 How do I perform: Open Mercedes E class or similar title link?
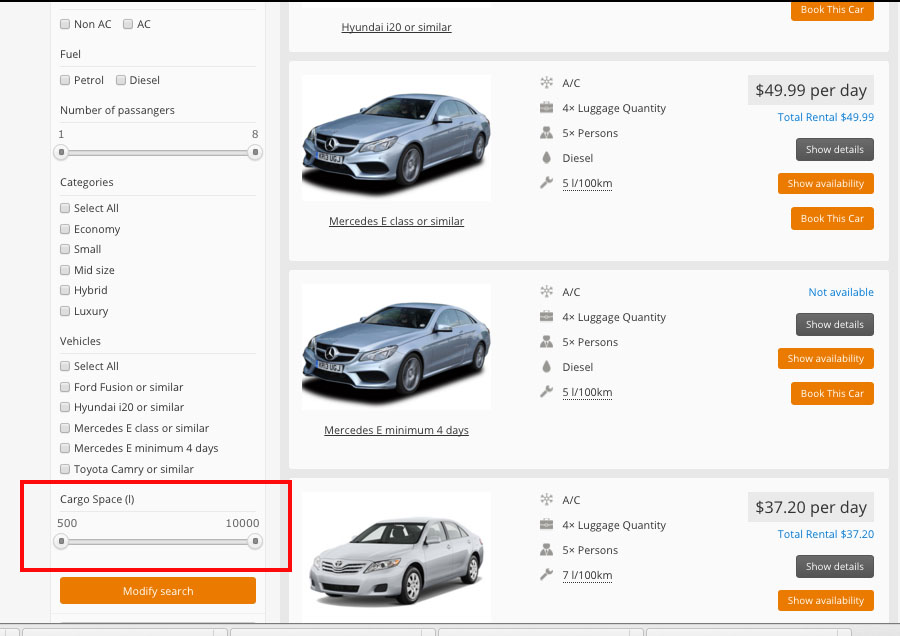point(396,221)
